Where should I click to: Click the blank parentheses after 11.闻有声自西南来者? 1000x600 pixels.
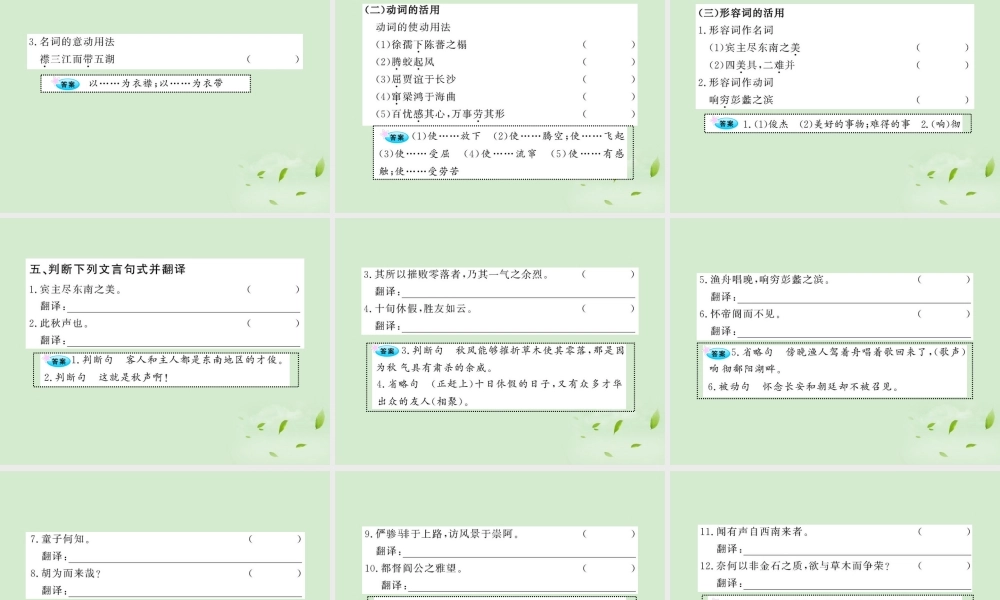pos(945,531)
